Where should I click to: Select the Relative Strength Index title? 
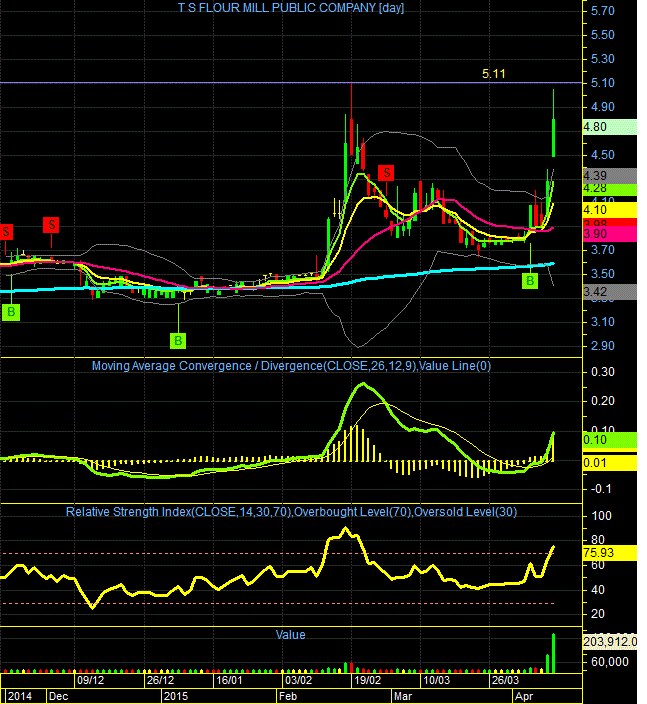pyautogui.click(x=291, y=512)
